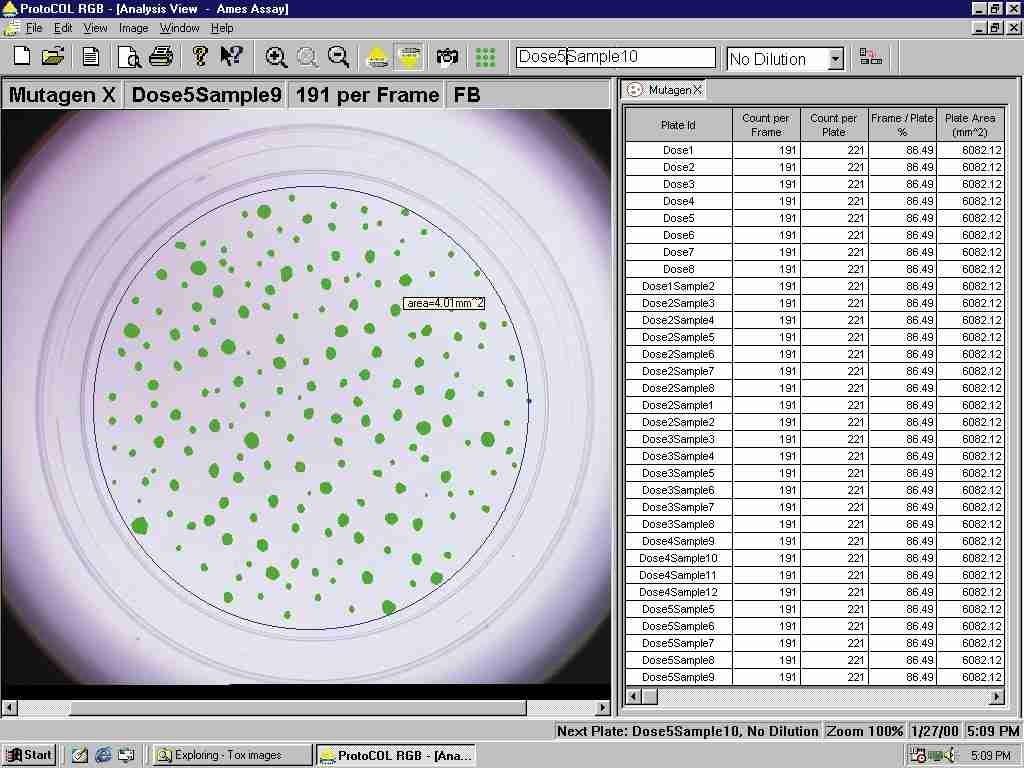The width and height of the screenshot is (1024, 768).
Task: Expand the No Dilution dropdown
Action: 836,59
